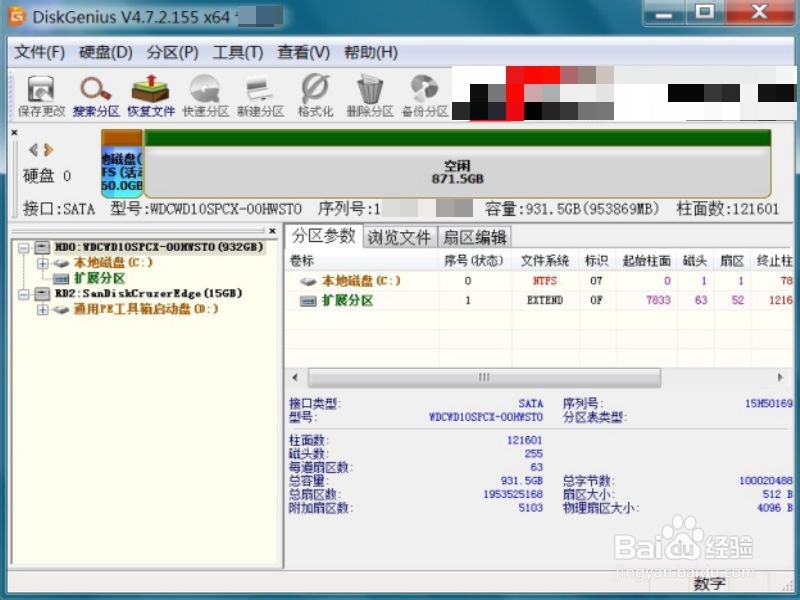Image resolution: width=800 pixels, height=600 pixels.
Task: Click 扩展分区 icon in partition table
Action: (308, 301)
